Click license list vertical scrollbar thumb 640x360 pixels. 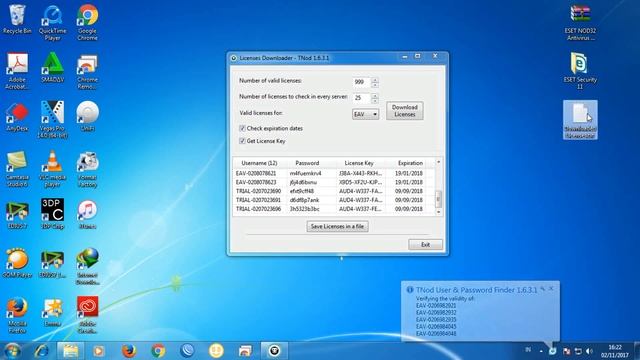click(x=438, y=199)
